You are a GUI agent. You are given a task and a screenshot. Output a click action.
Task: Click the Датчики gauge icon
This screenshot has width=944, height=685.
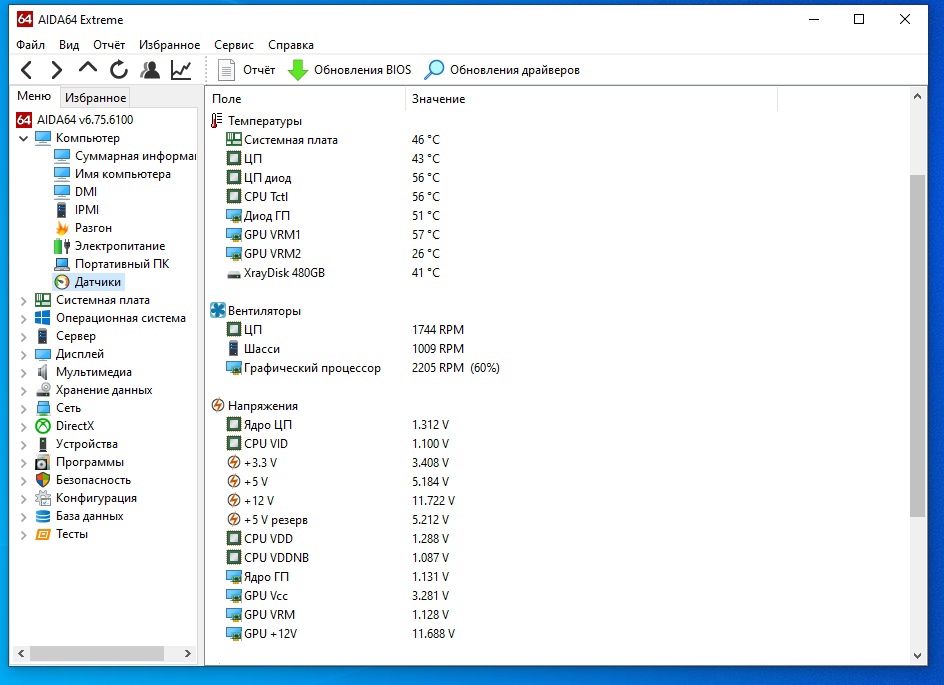click(62, 282)
